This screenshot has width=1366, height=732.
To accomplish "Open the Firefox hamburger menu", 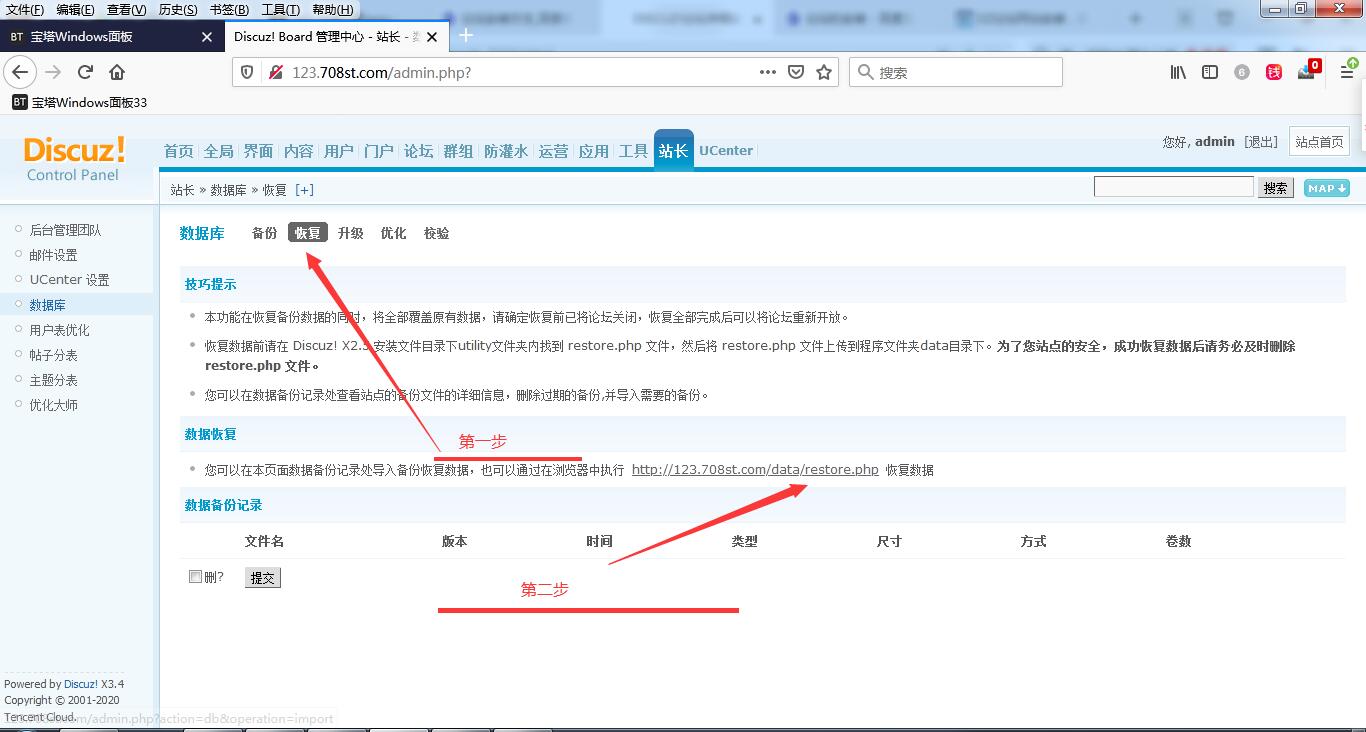I will (x=1347, y=72).
